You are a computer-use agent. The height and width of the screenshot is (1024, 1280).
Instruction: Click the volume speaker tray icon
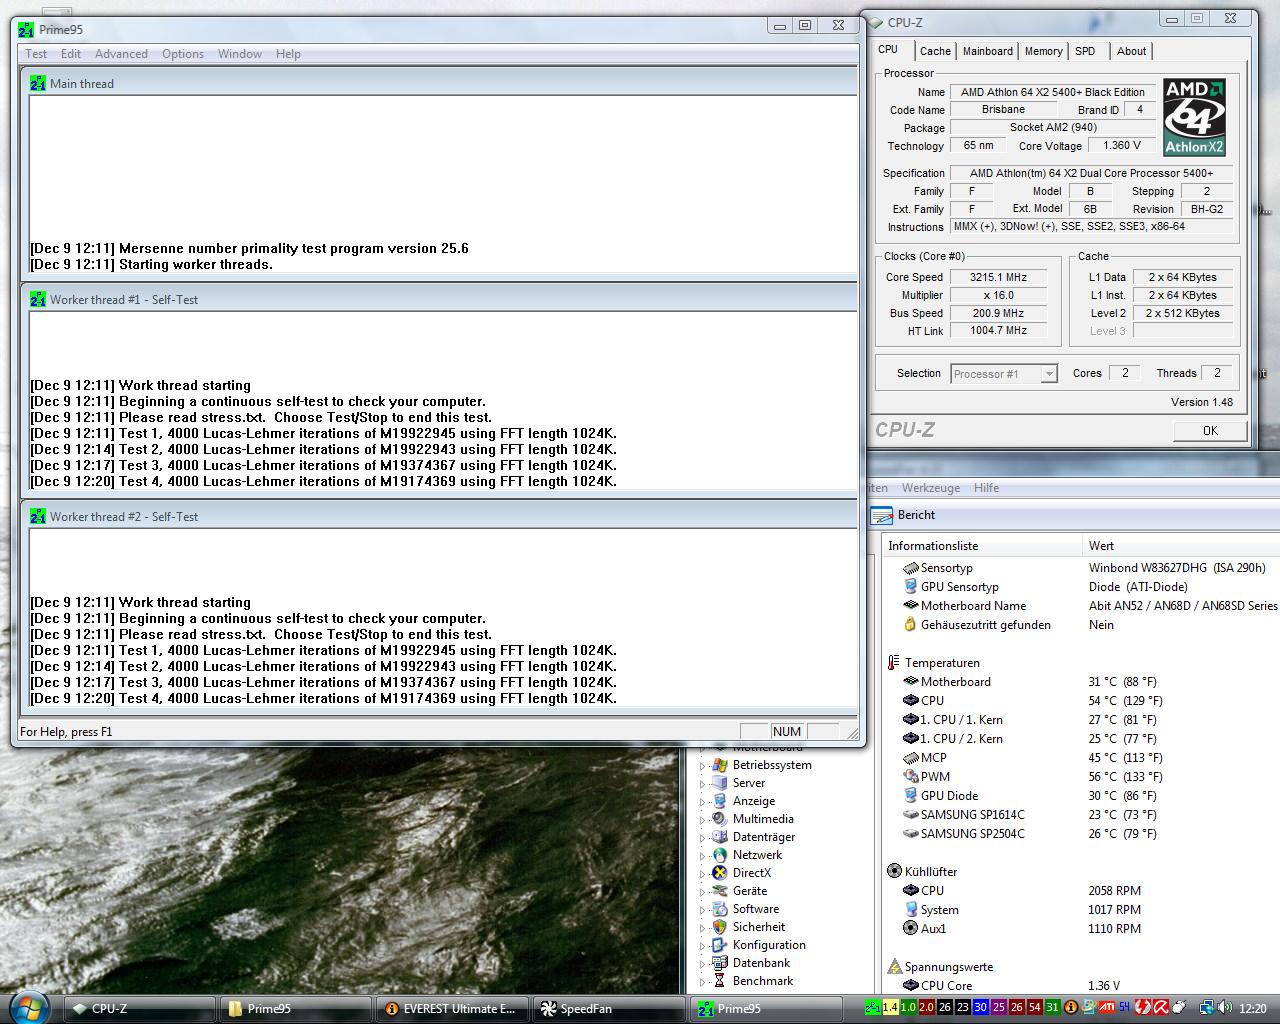(1225, 1008)
